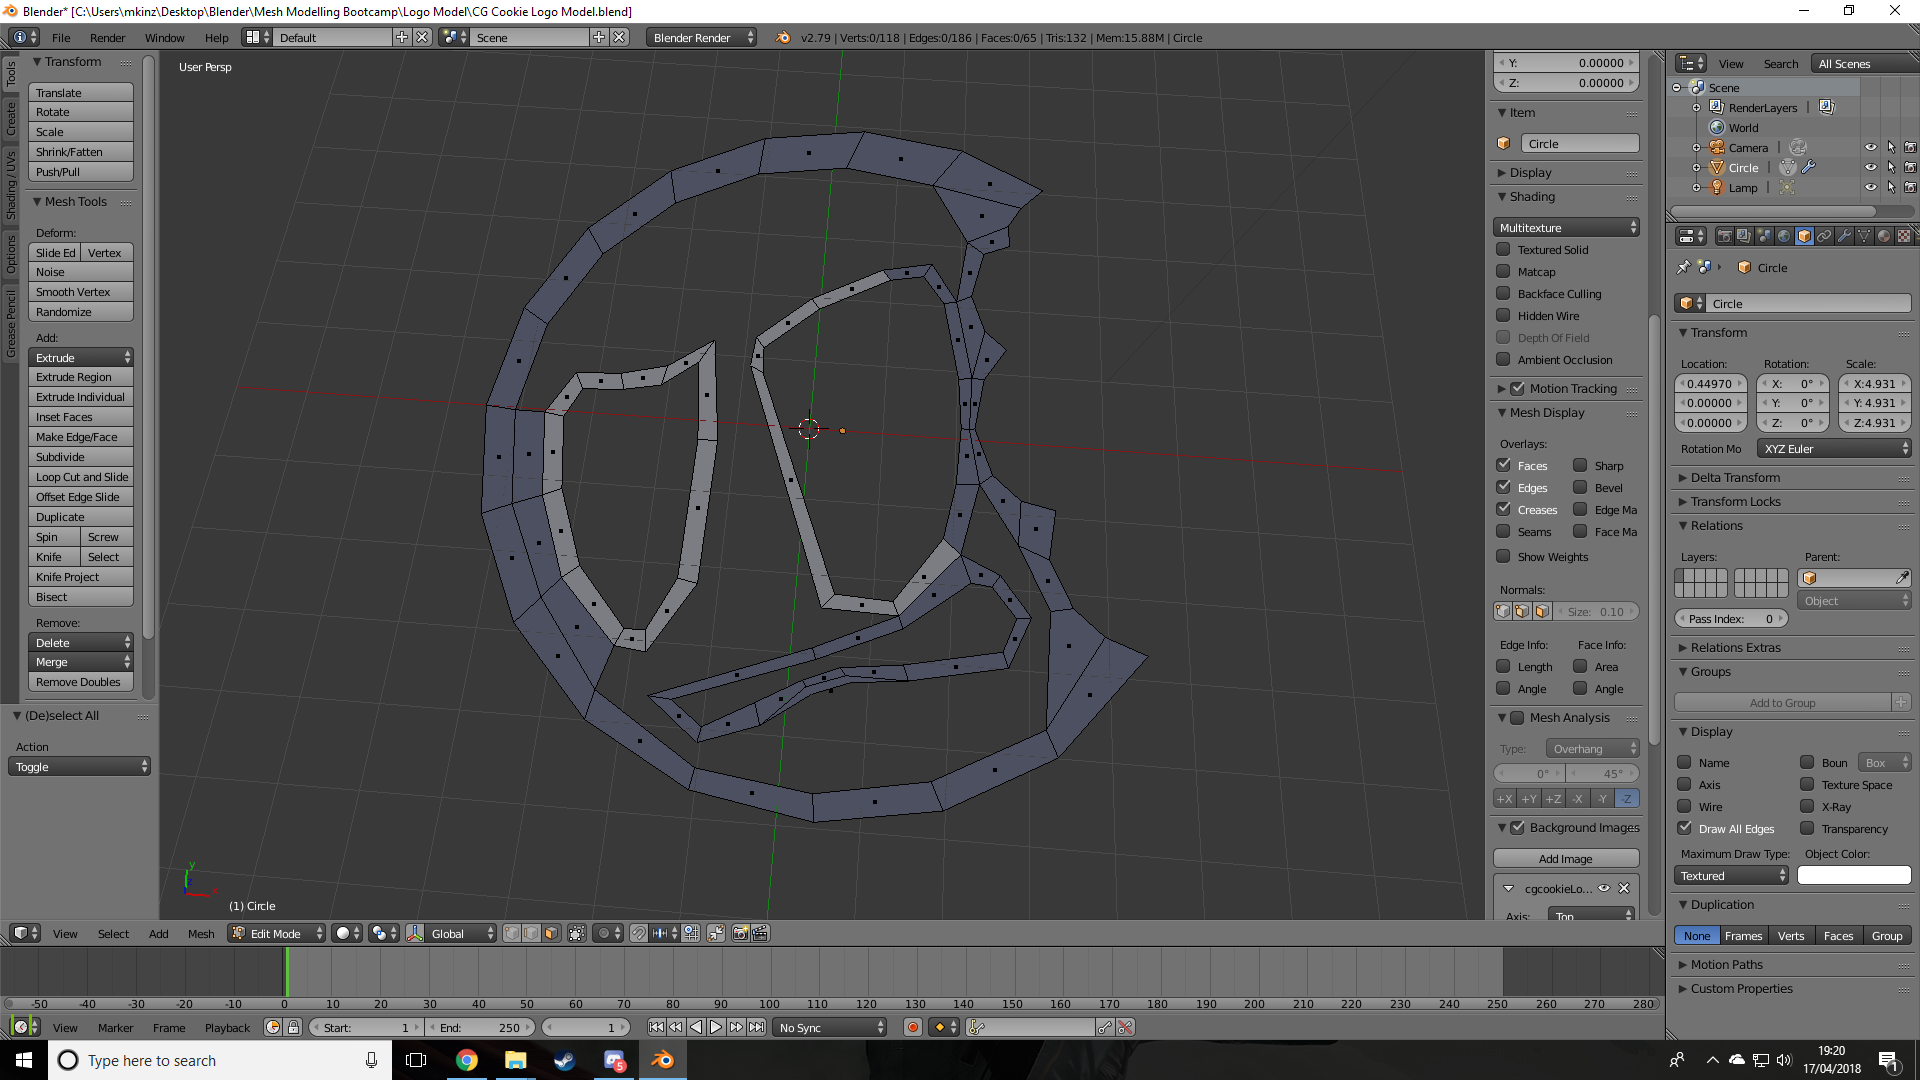This screenshot has height=1080, width=1920.
Task: Open the Render menu
Action: pyautogui.click(x=107, y=37)
